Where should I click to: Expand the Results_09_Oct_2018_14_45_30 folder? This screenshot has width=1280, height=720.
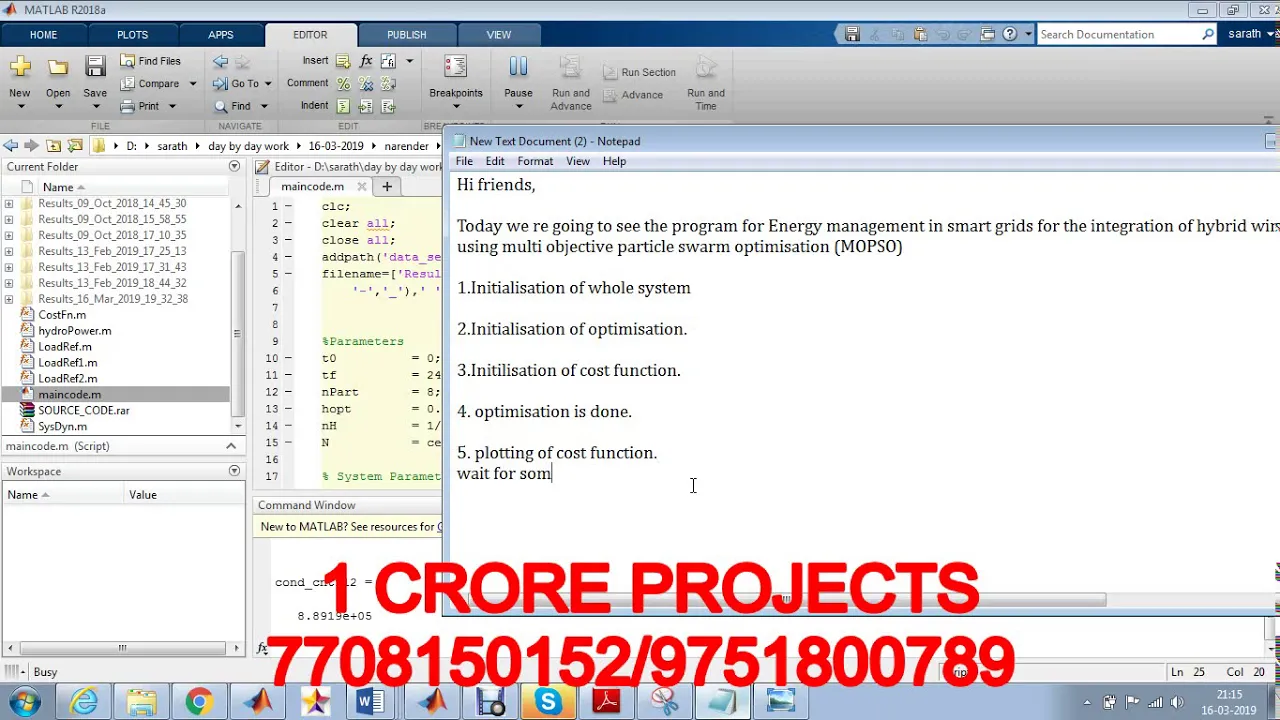(9, 203)
